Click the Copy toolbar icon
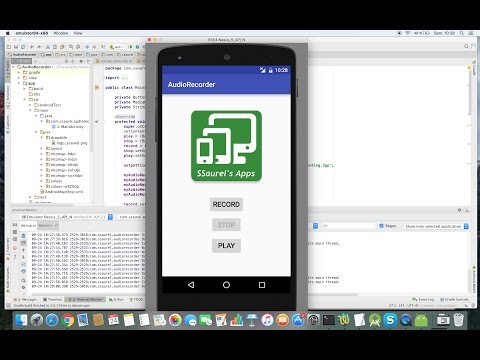 [x=55, y=47]
